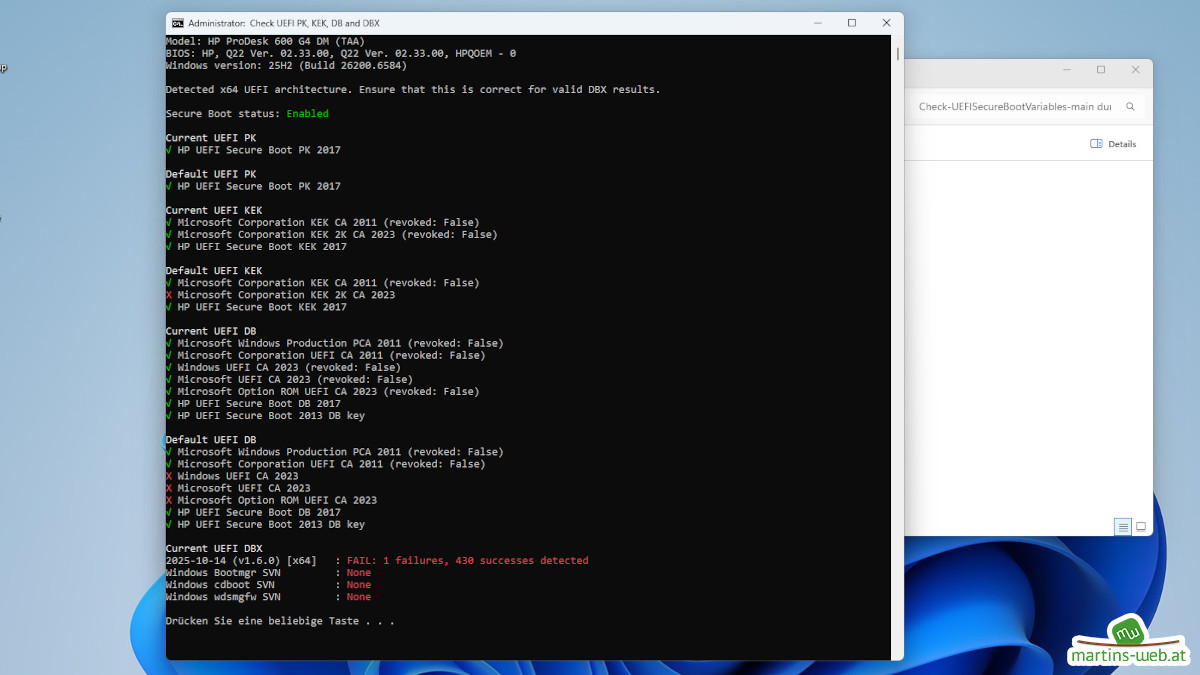The image size is (1200, 675).
Task: Click the 'HP UEFI Secure Boot PK 2017' line under Current UEFI PK
Action: (258, 150)
